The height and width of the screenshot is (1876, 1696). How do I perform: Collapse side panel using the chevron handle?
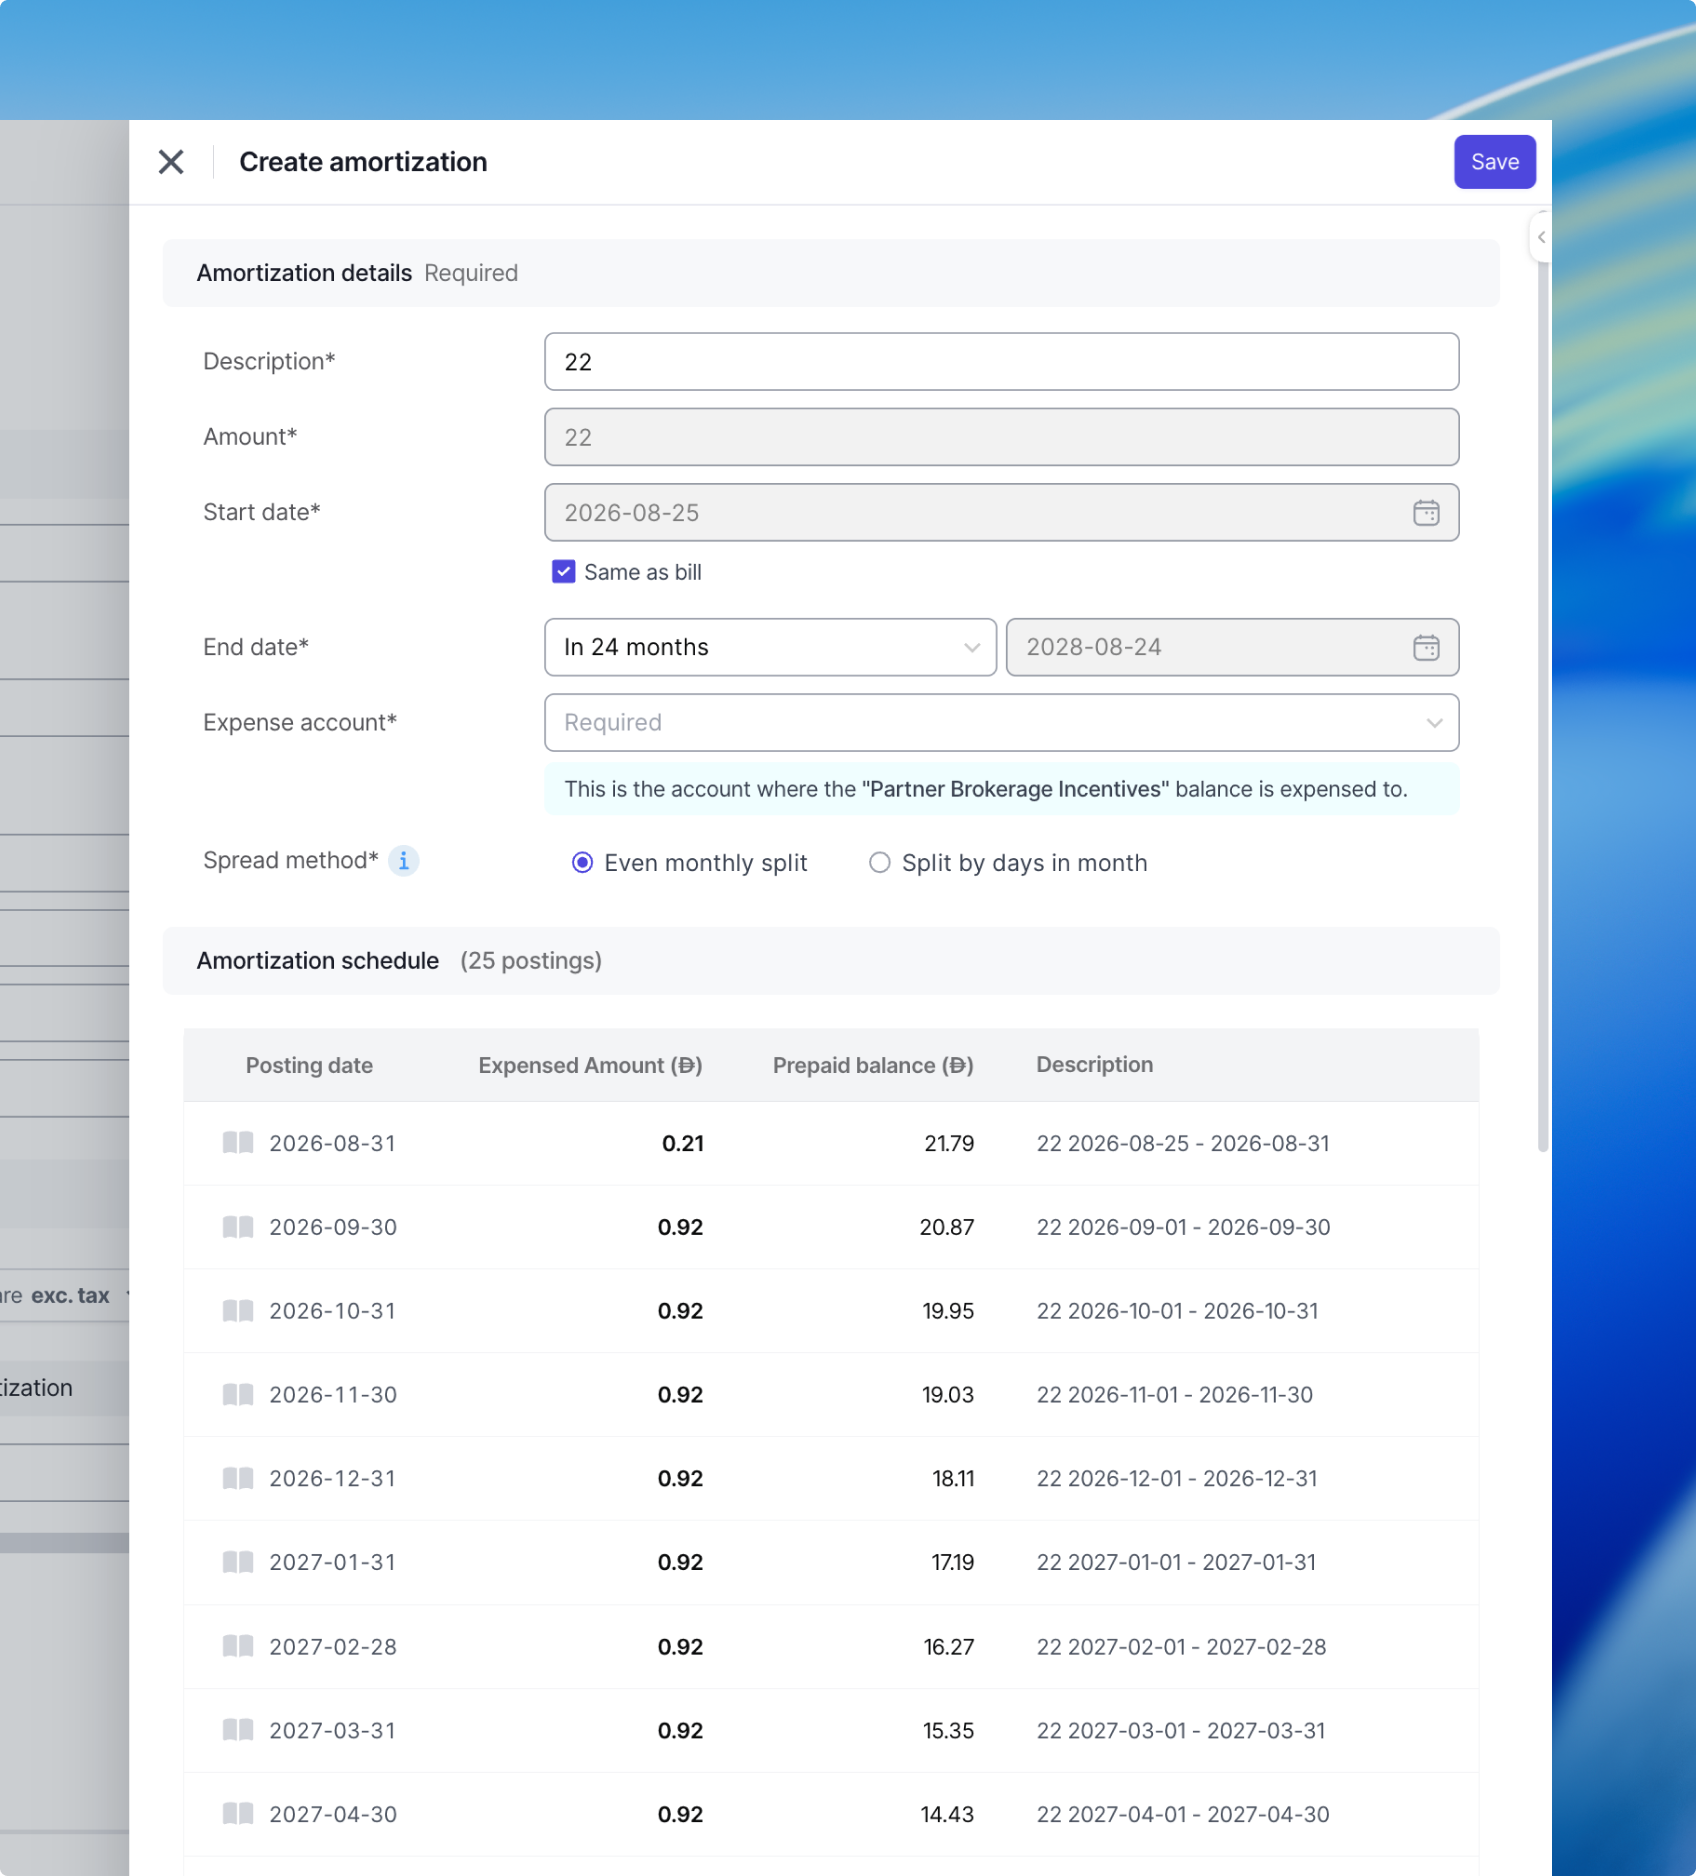point(1541,238)
